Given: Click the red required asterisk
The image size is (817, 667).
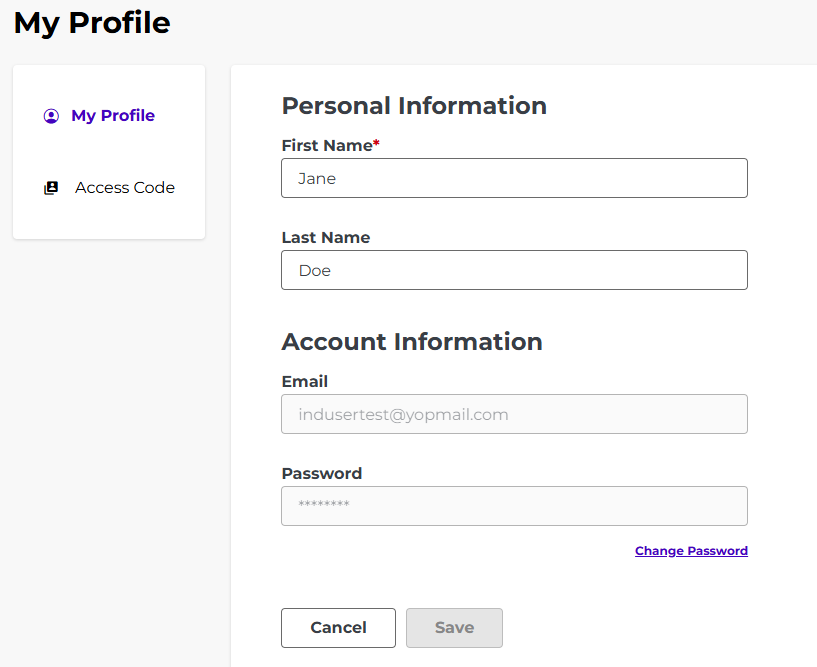Looking at the screenshot, I should coord(376,142).
